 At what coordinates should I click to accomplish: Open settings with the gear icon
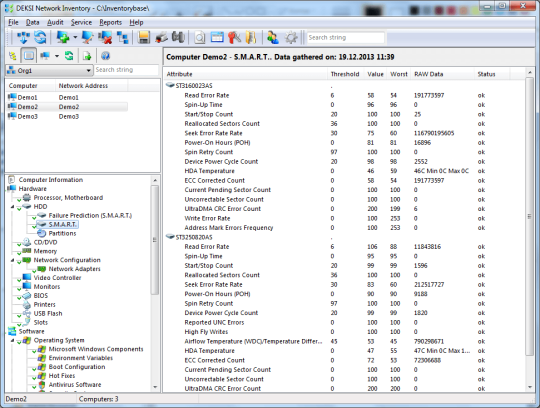pyautogui.click(x=291, y=37)
